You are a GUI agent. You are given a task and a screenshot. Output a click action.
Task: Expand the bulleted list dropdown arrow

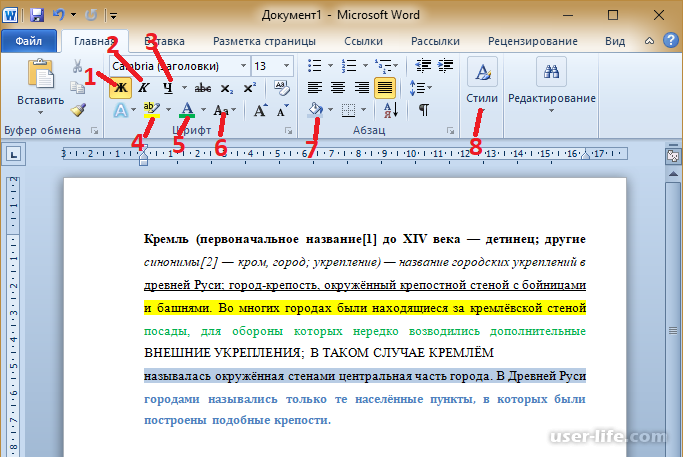330,66
